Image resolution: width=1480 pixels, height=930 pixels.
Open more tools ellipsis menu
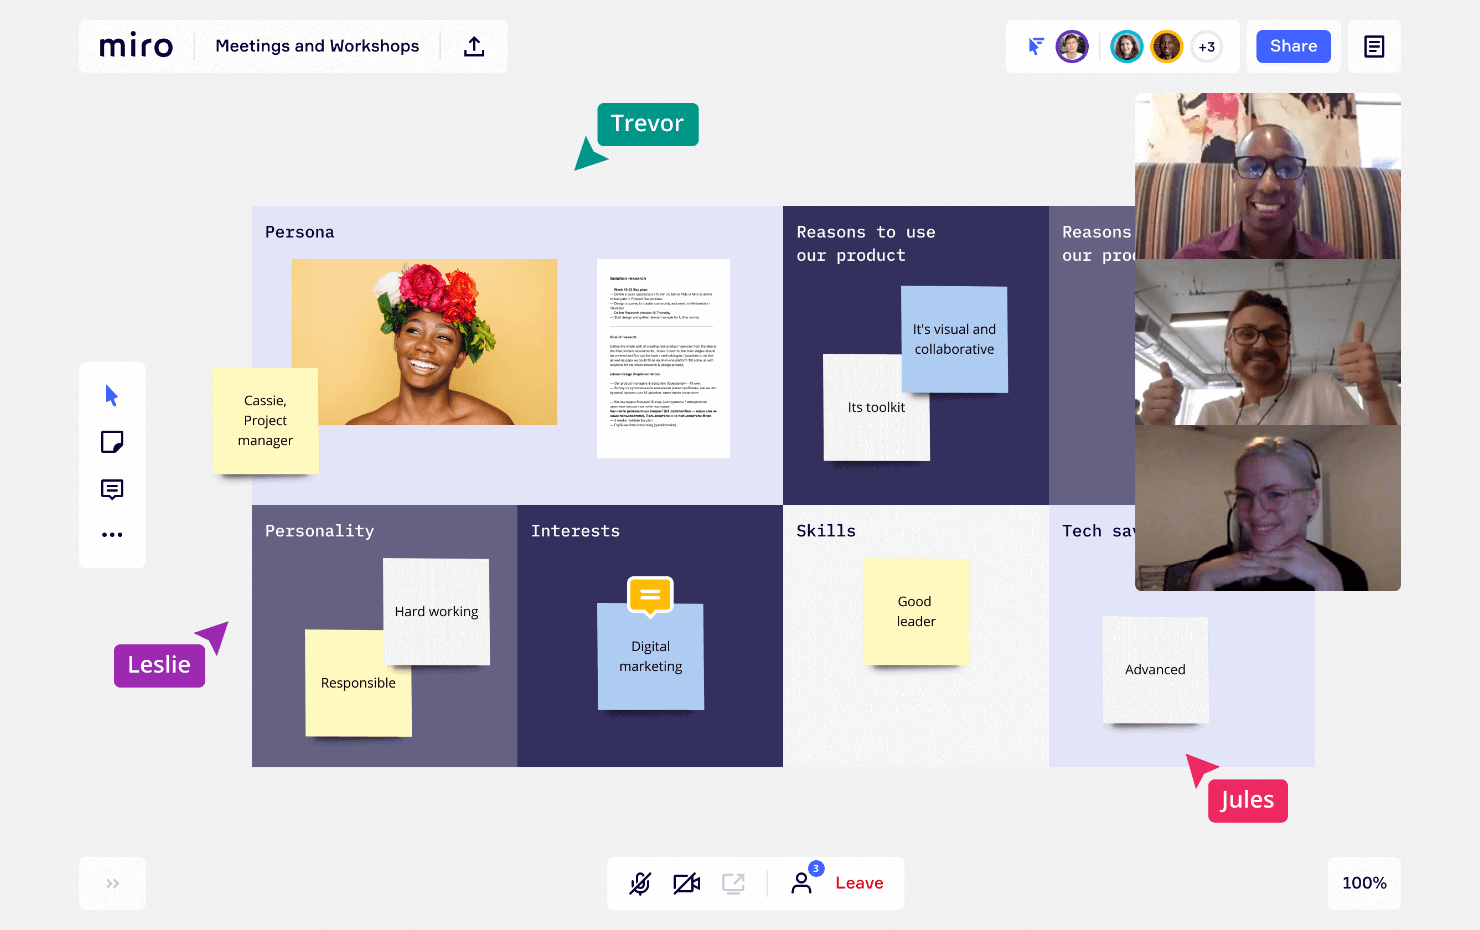[112, 535]
